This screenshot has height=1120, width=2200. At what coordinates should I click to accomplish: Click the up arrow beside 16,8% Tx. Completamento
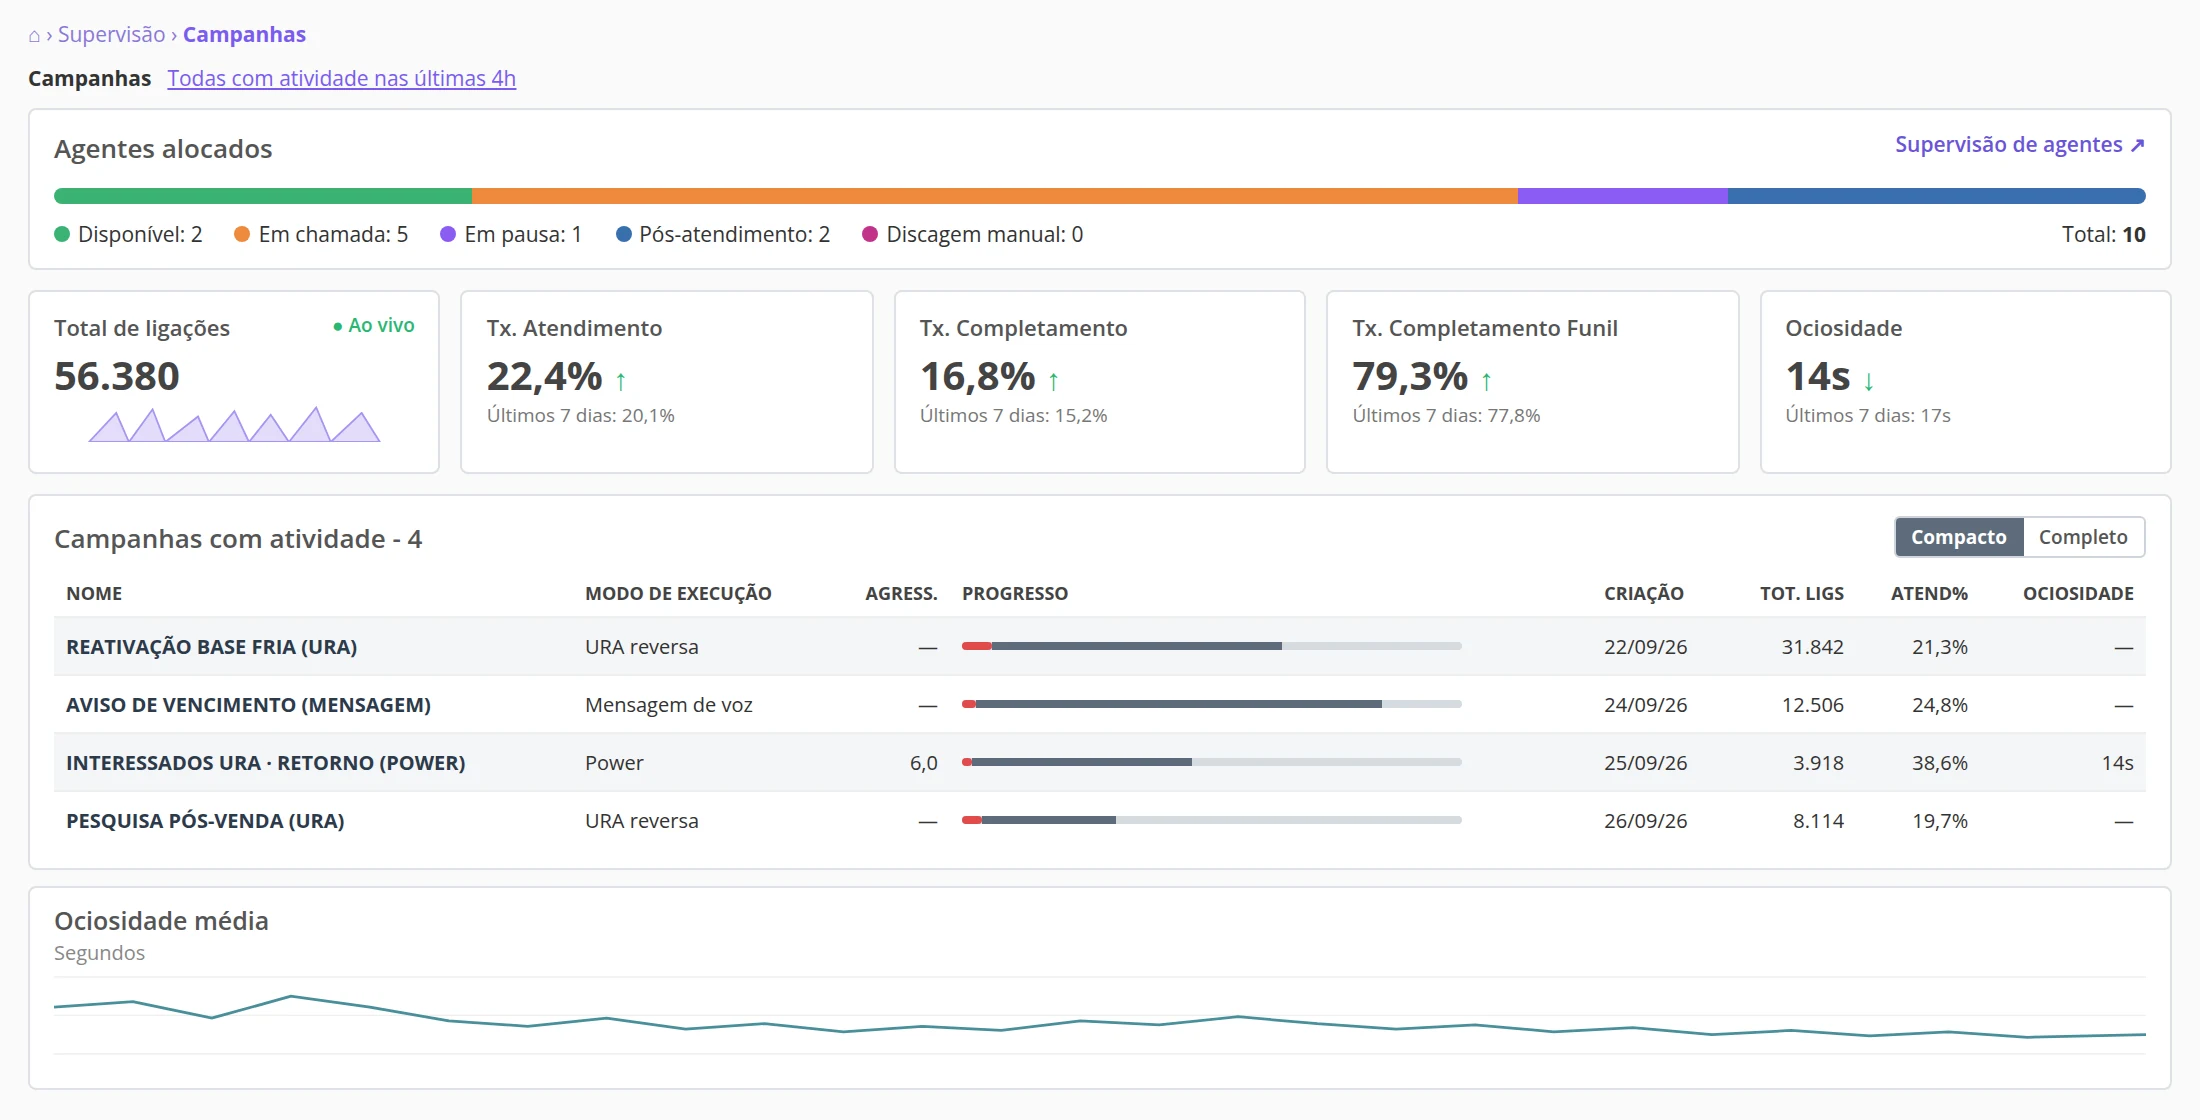[x=1053, y=381]
